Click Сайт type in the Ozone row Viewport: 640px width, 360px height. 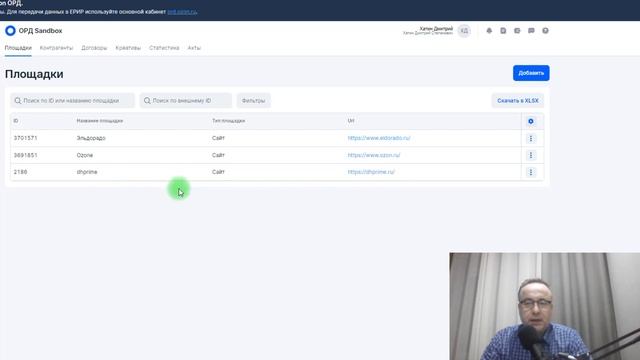pos(218,155)
